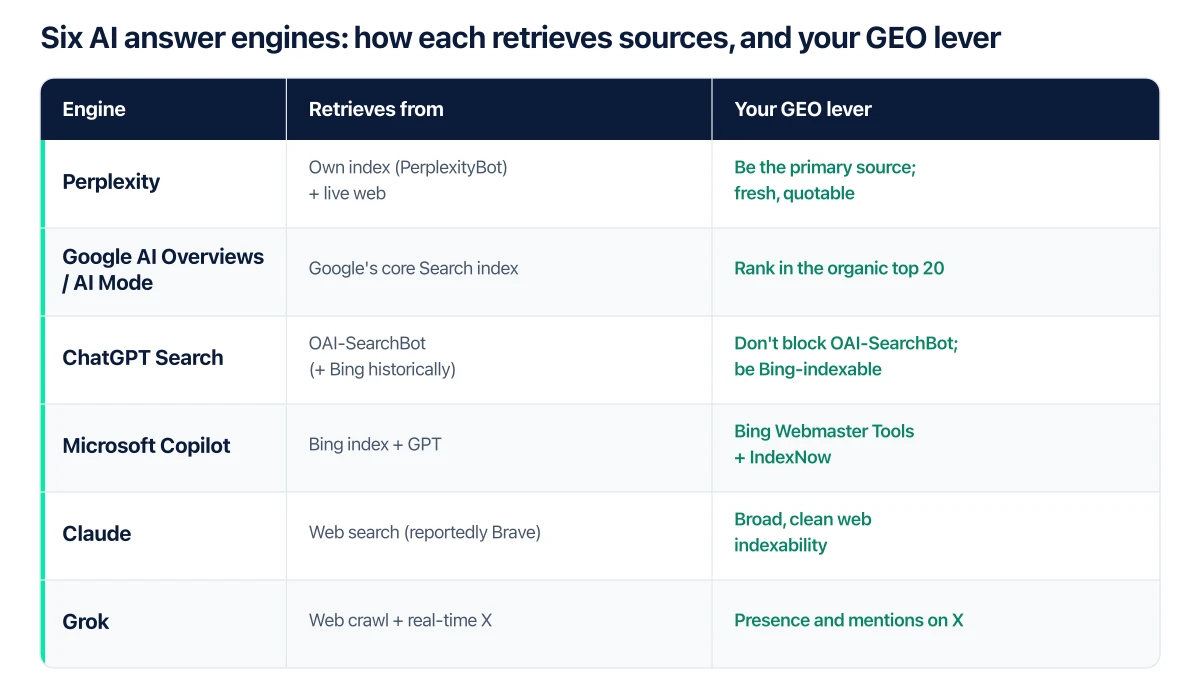Select the Google AI Overviews / AI Mode cell
Image resolution: width=1200 pixels, height=692 pixels.
coord(163,270)
